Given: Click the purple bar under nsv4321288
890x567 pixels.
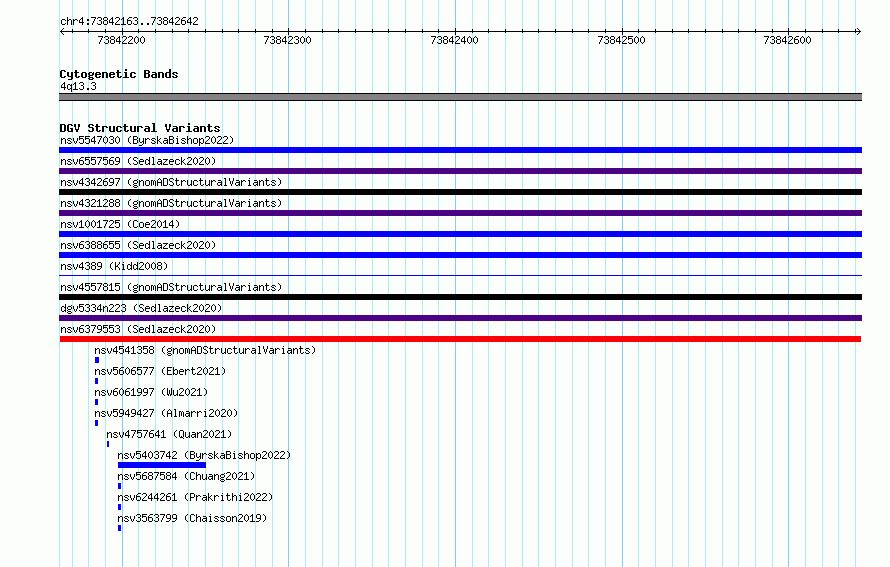Looking at the screenshot, I should 460,213.
